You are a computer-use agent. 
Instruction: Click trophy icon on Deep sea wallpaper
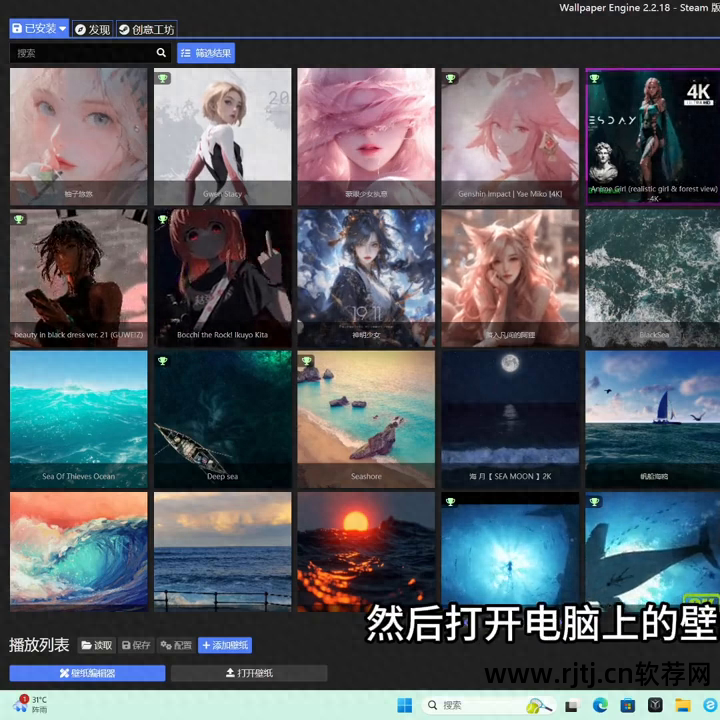(163, 360)
